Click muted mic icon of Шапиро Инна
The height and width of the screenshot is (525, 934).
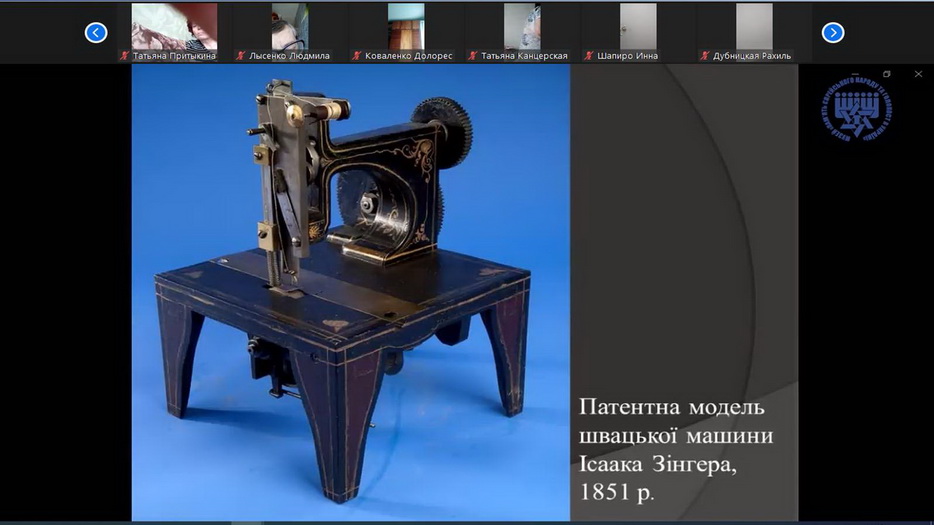pos(589,56)
